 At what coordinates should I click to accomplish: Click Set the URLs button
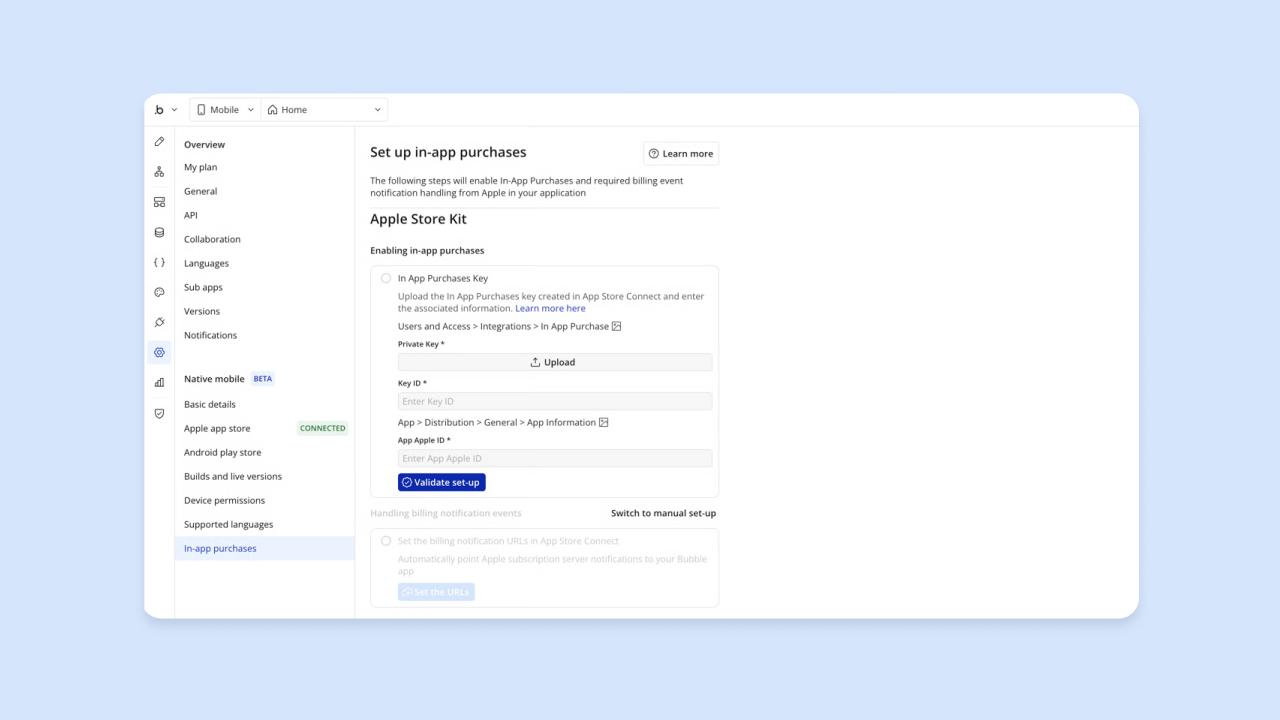[436, 592]
